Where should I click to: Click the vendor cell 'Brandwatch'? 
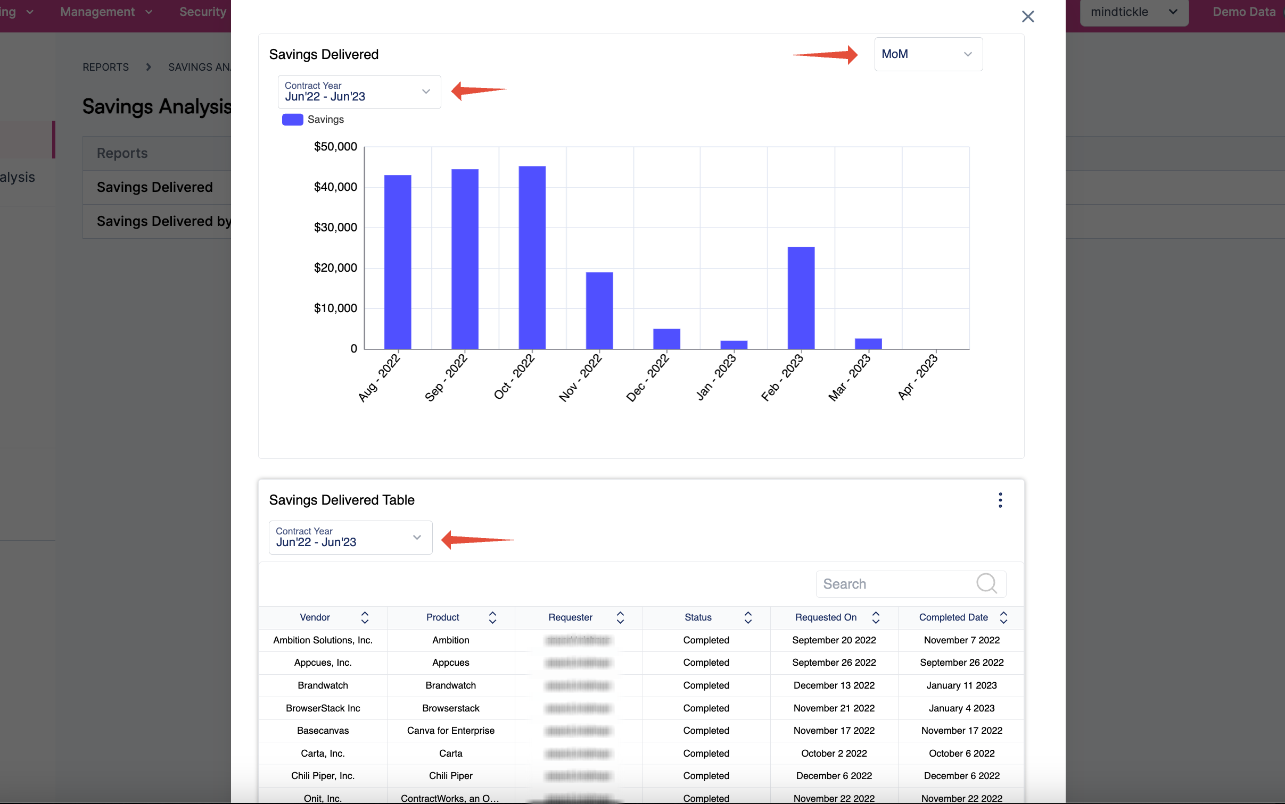click(323, 686)
